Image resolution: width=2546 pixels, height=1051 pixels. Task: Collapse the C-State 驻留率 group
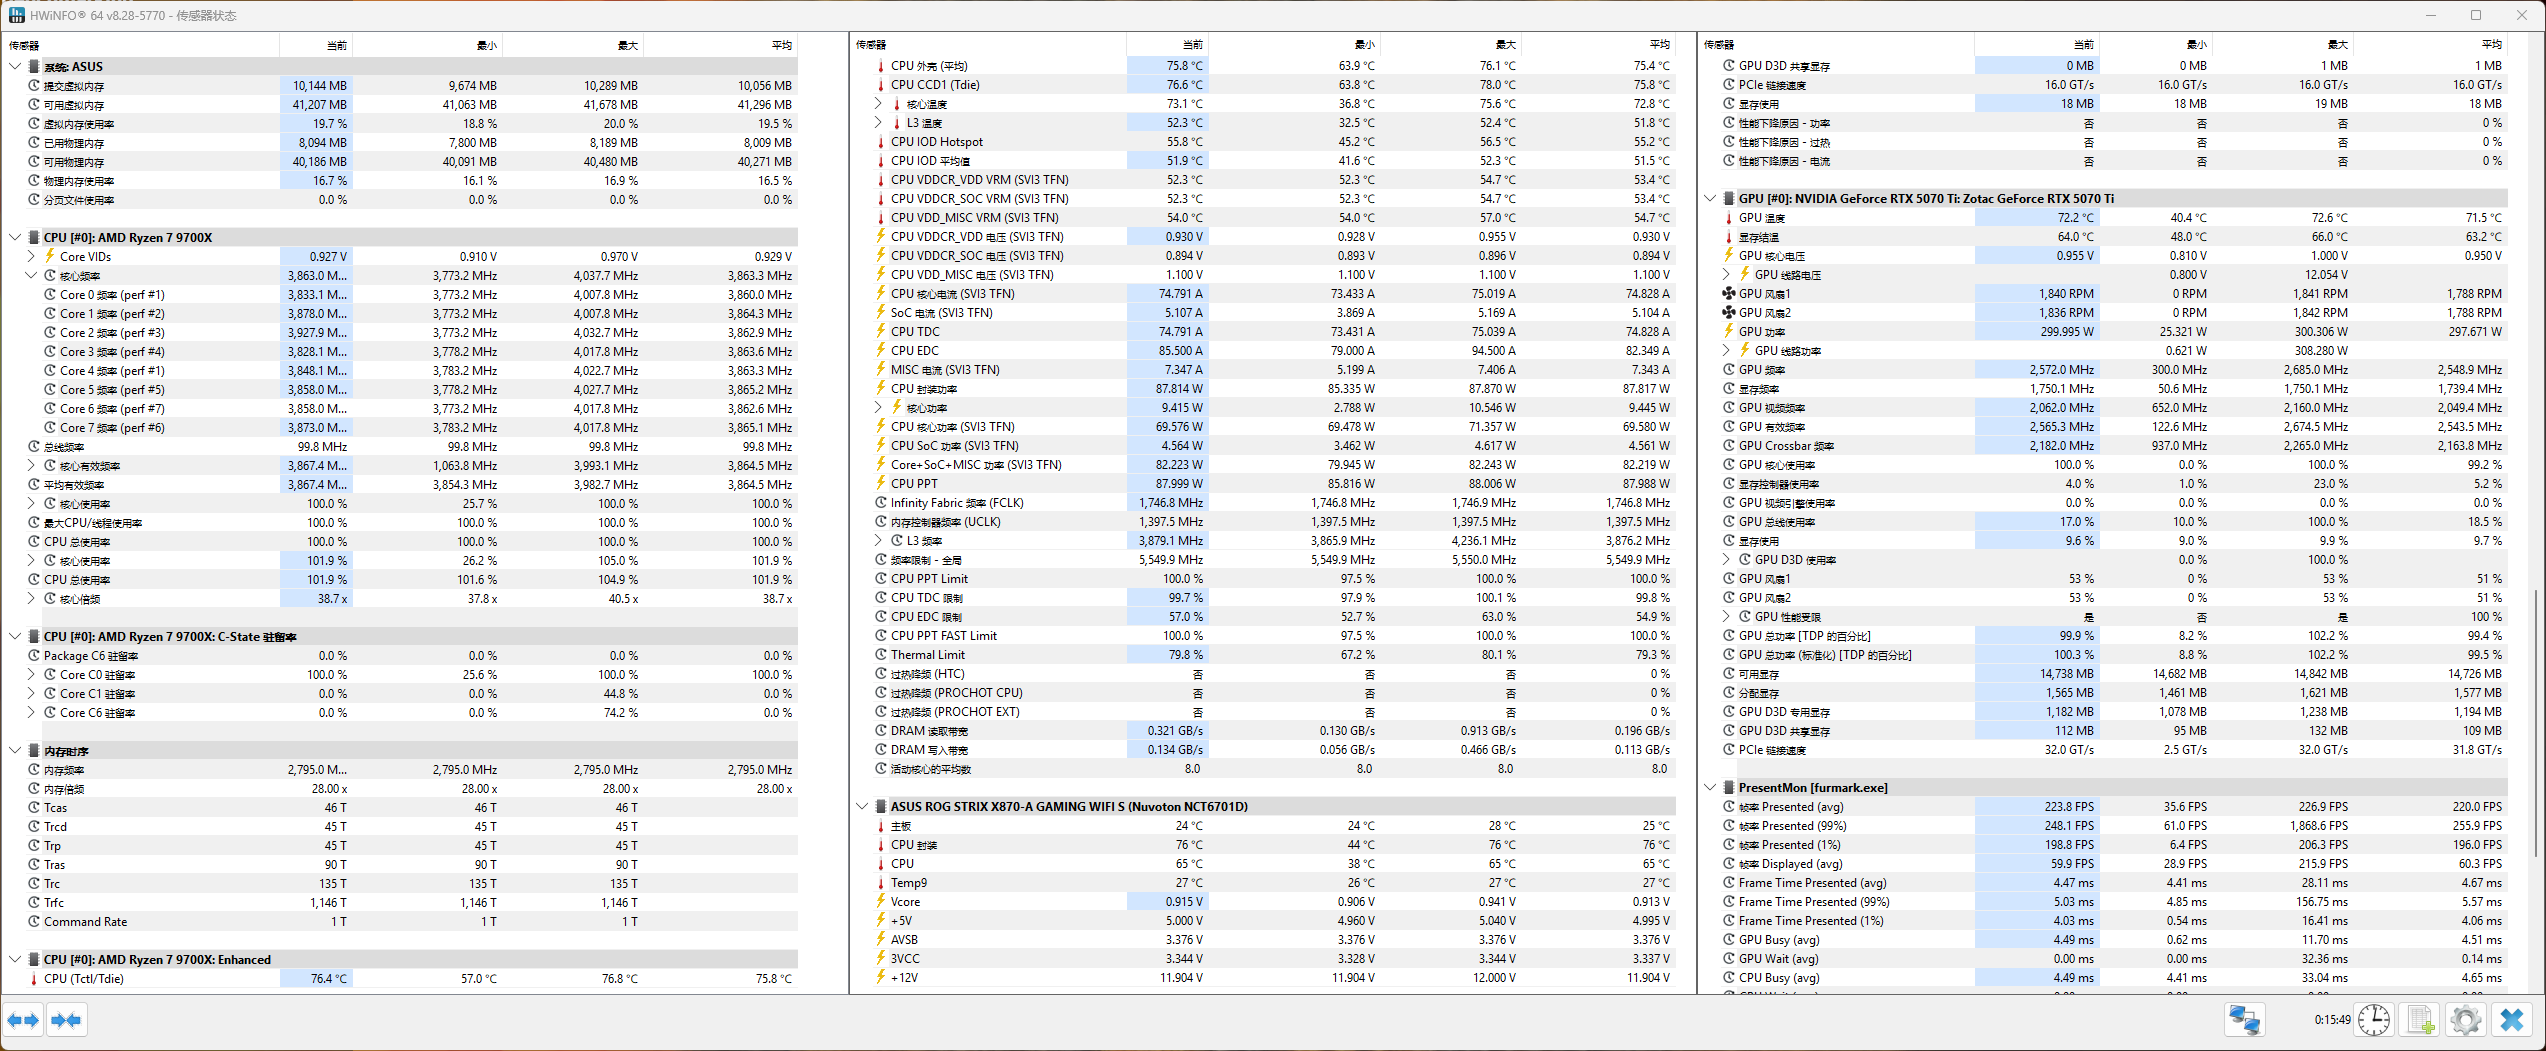click(x=14, y=637)
